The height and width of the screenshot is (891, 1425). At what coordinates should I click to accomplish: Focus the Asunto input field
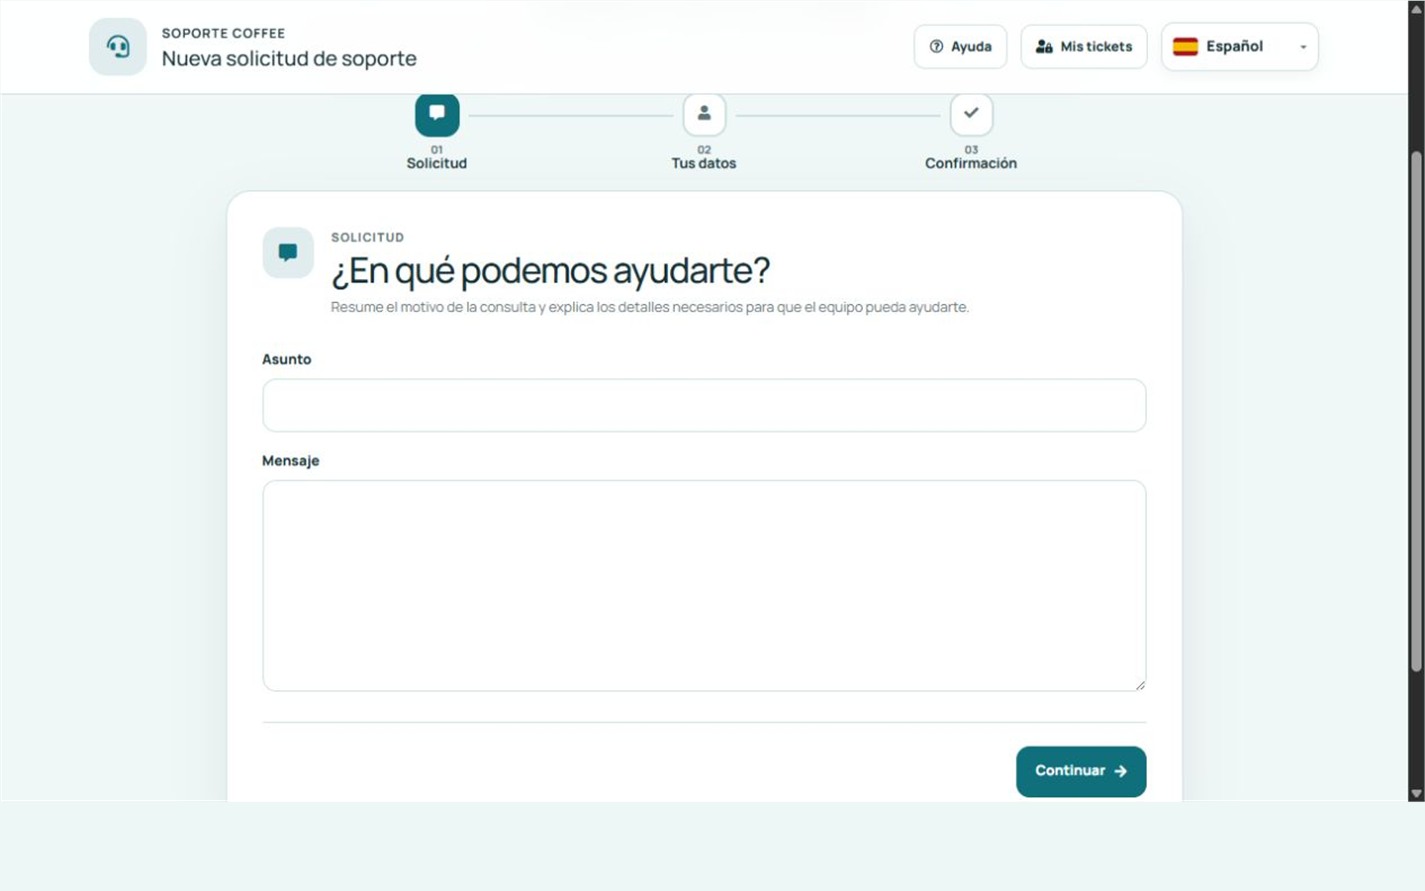(704, 405)
